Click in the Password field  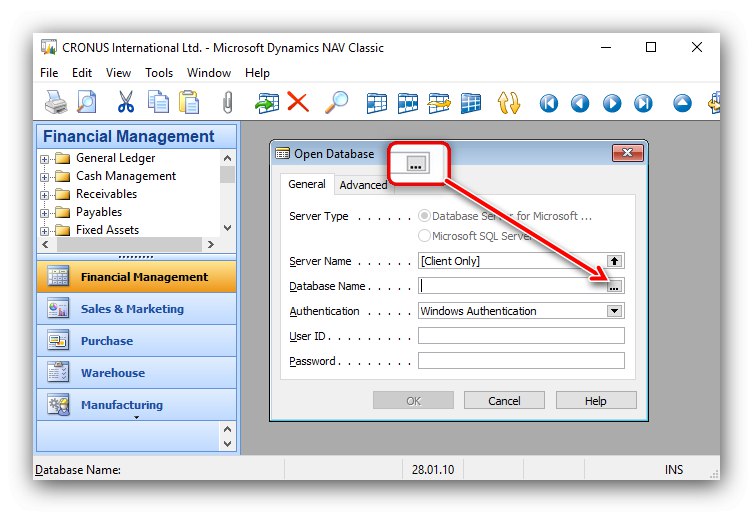[521, 361]
